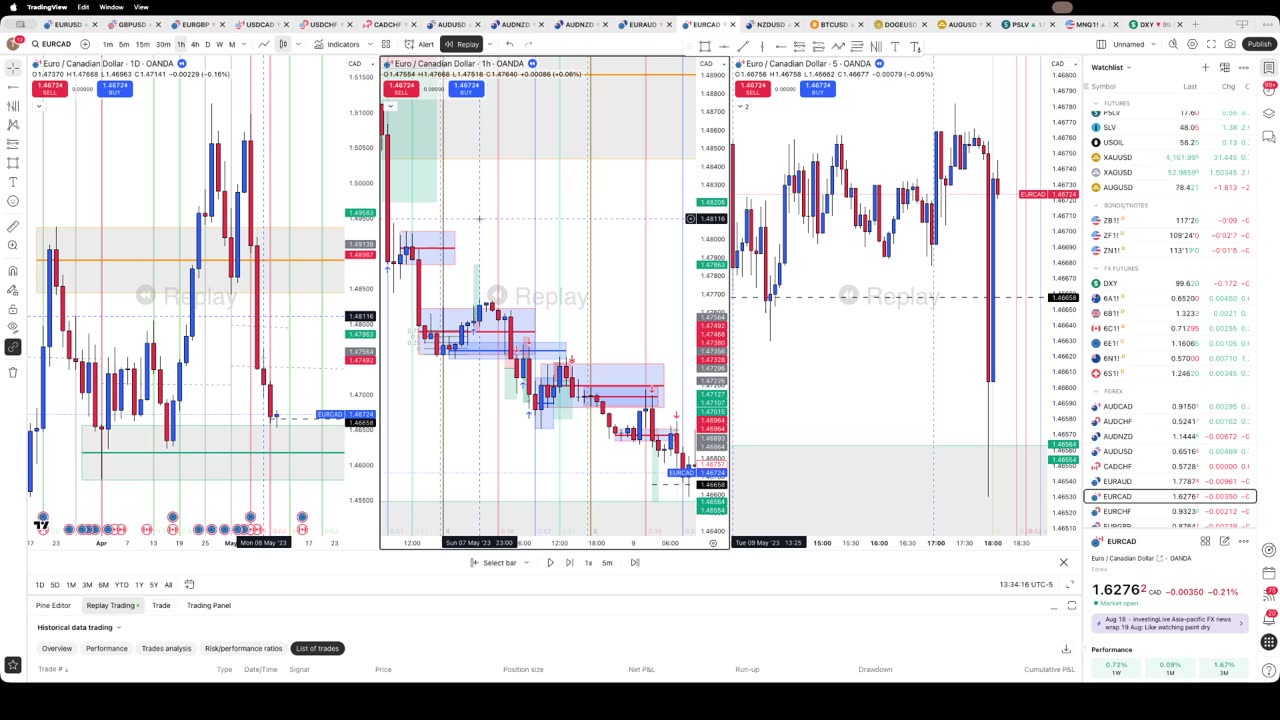Toggle lock all drawings in left toolbar
This screenshot has width=1280, height=720.
[13, 309]
